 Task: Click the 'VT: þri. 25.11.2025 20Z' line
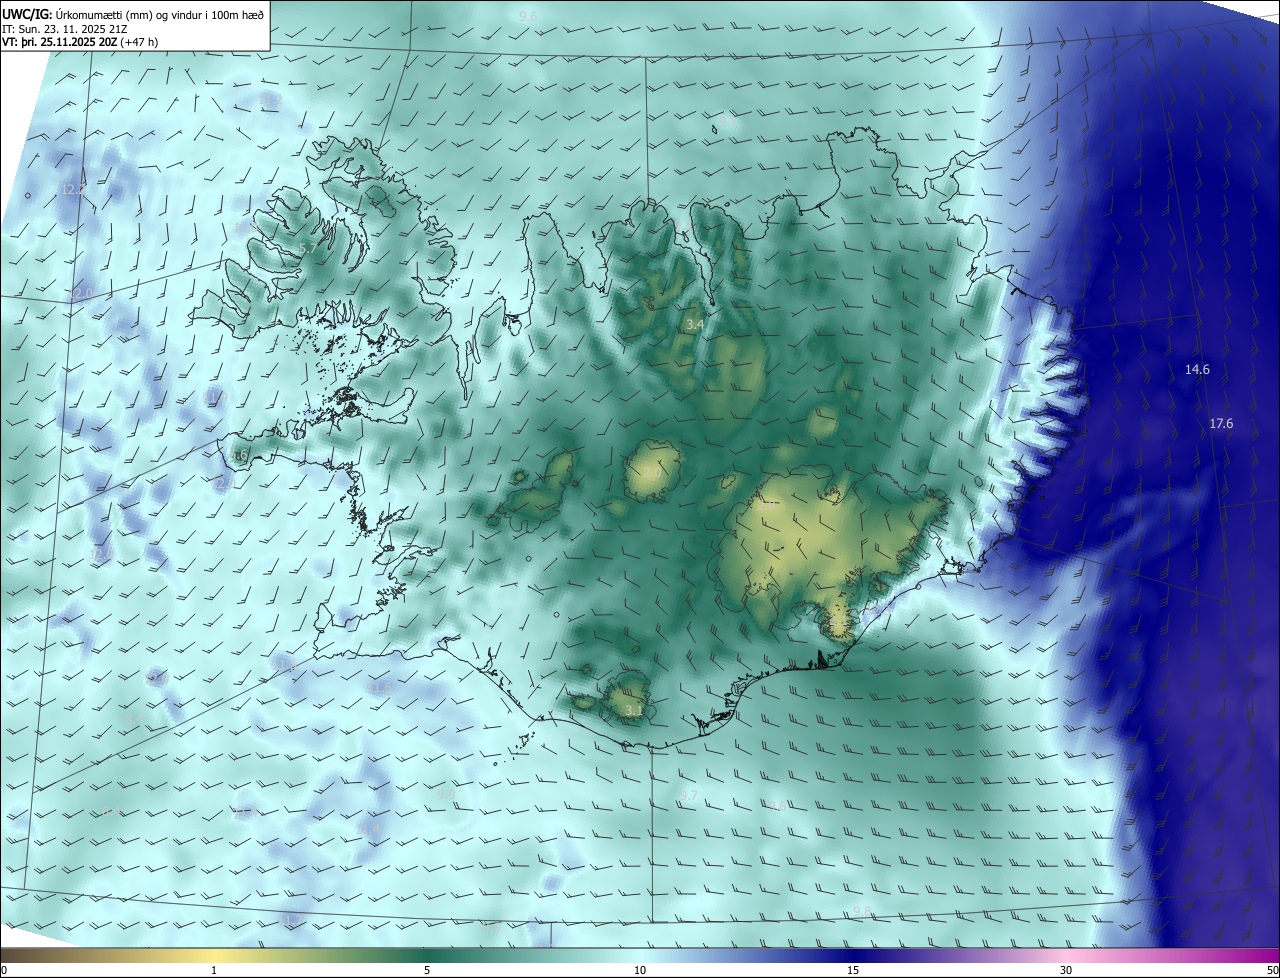coord(79,42)
